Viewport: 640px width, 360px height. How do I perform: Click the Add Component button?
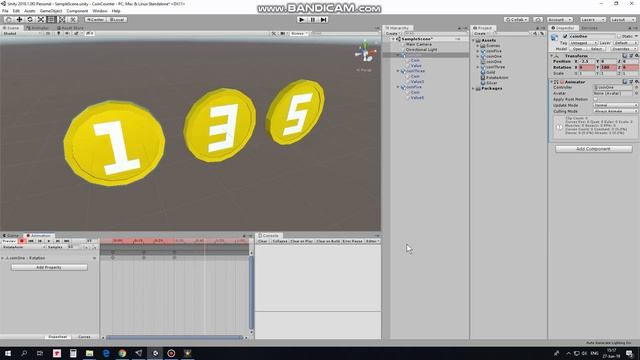coord(593,149)
